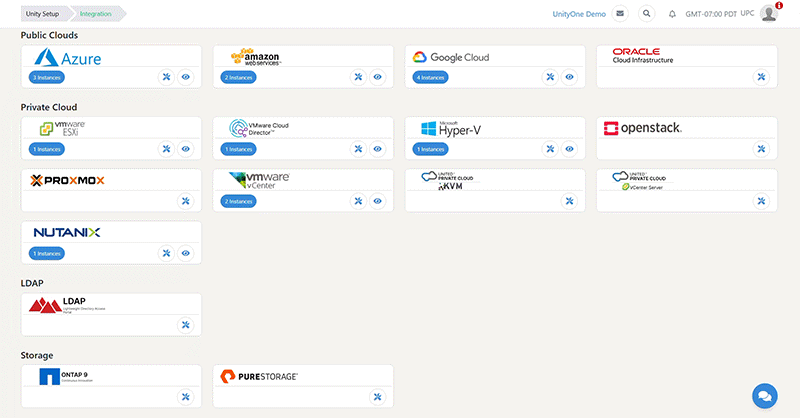This screenshot has width=800, height=418.
Task: View VMware vCenter instances eye icon
Action: (x=378, y=201)
